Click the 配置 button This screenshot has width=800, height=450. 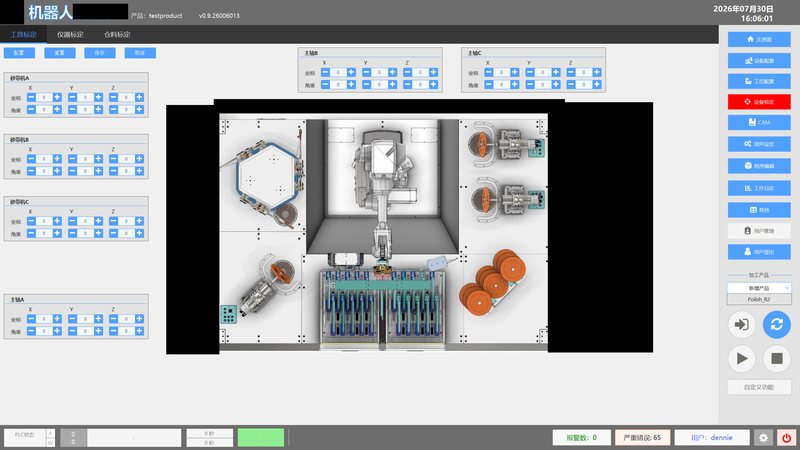click(19, 53)
